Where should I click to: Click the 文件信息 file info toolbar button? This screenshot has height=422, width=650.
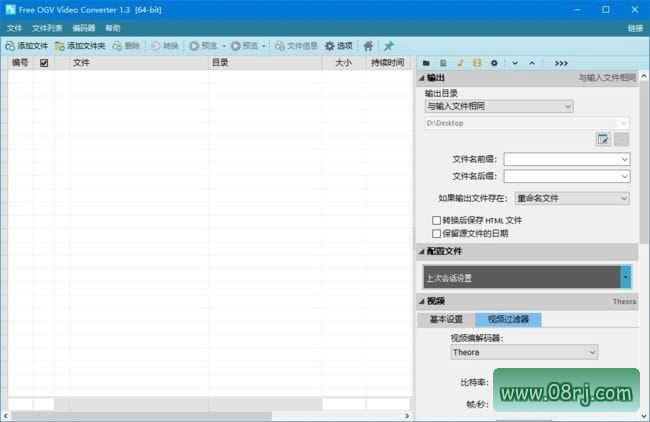click(296, 46)
